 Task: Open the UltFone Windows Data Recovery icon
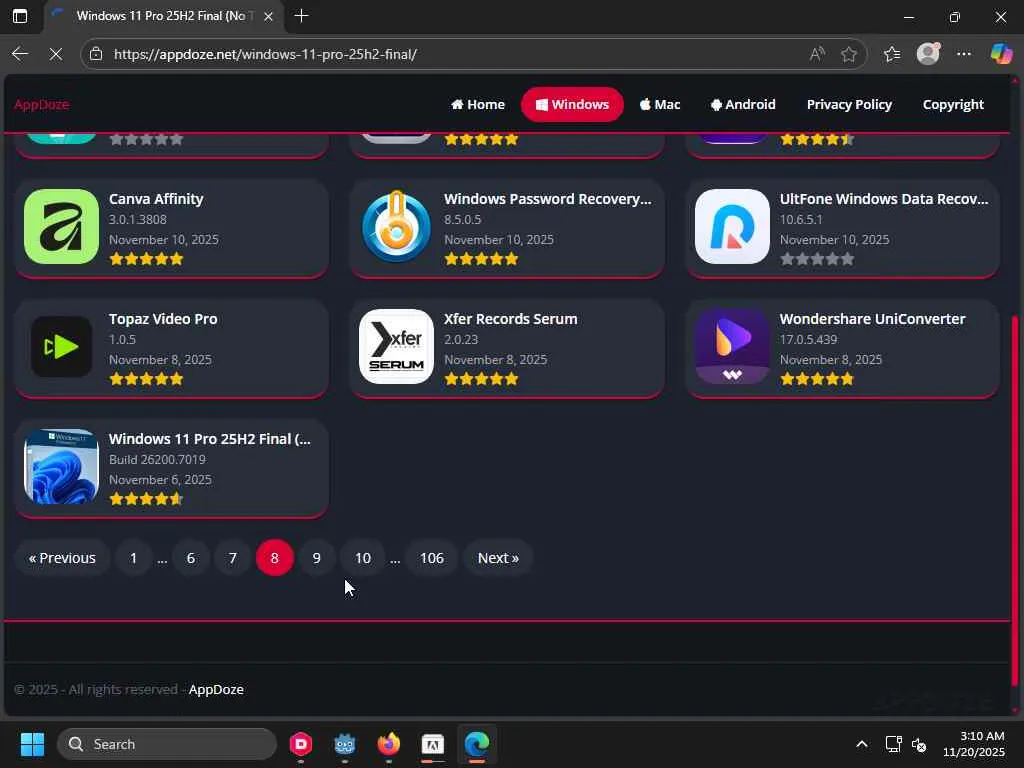(732, 227)
